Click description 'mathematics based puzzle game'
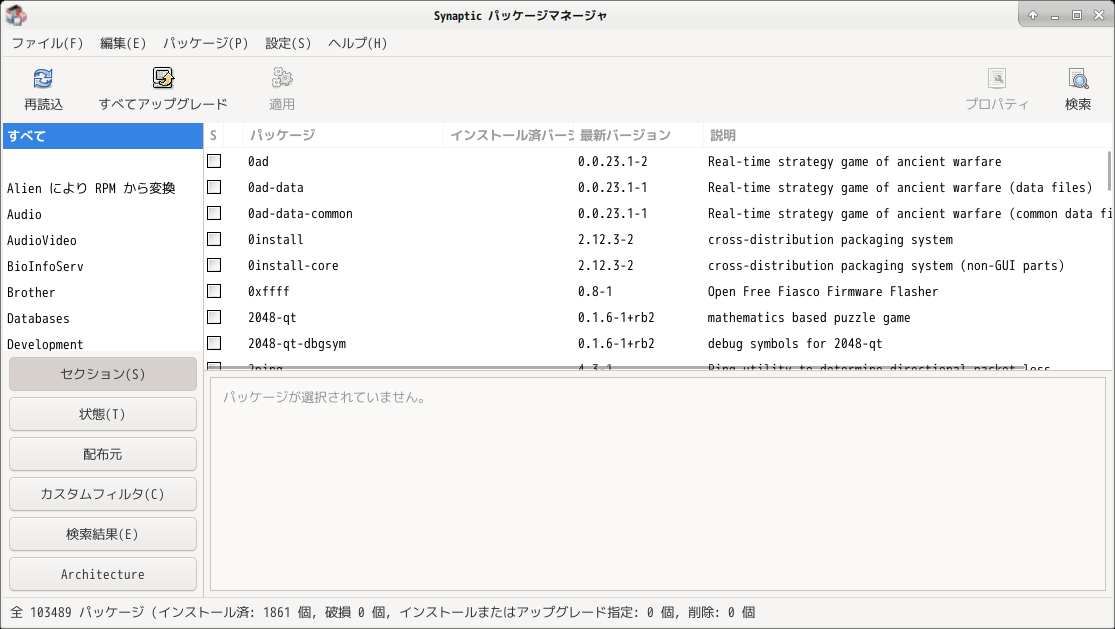The height and width of the screenshot is (629, 1115). pos(809,318)
